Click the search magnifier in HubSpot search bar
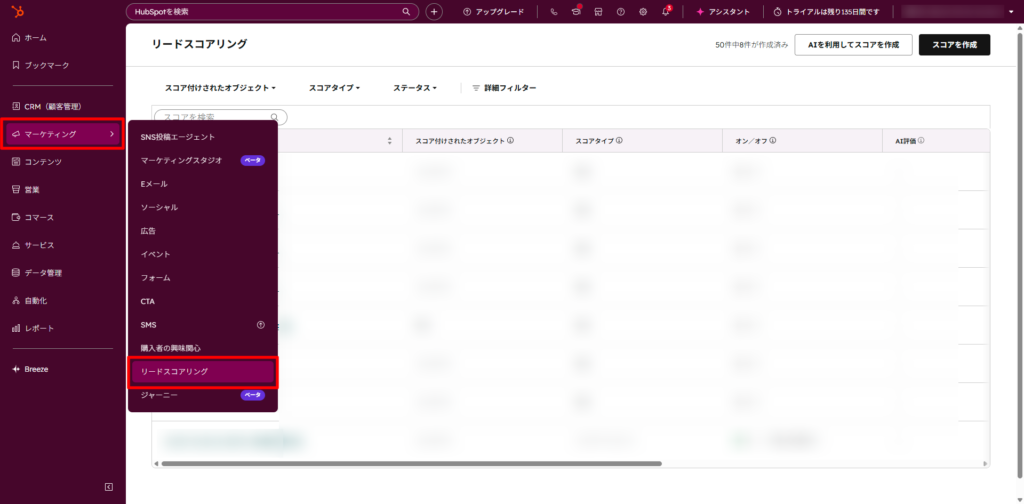 point(406,12)
